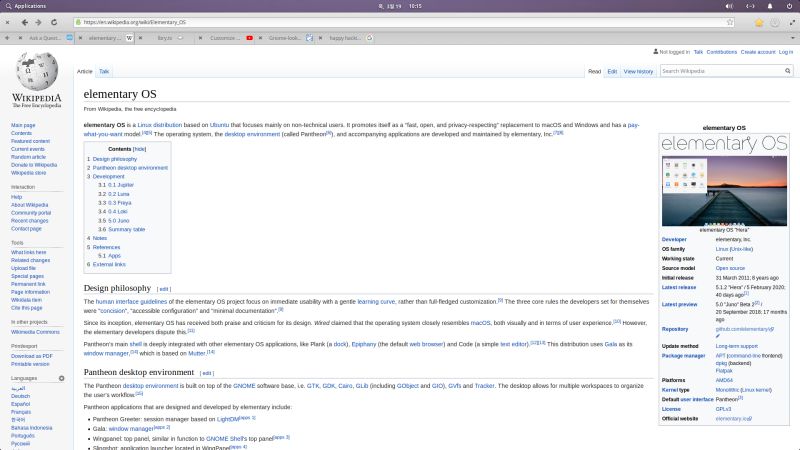The height and width of the screenshot is (450, 800).
Task: Close the 'Ask a Quest...' tab
Action: [20, 38]
